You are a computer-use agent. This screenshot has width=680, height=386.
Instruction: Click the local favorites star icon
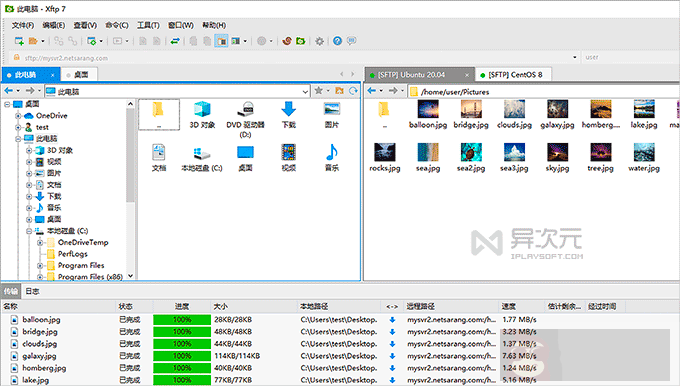(319, 91)
